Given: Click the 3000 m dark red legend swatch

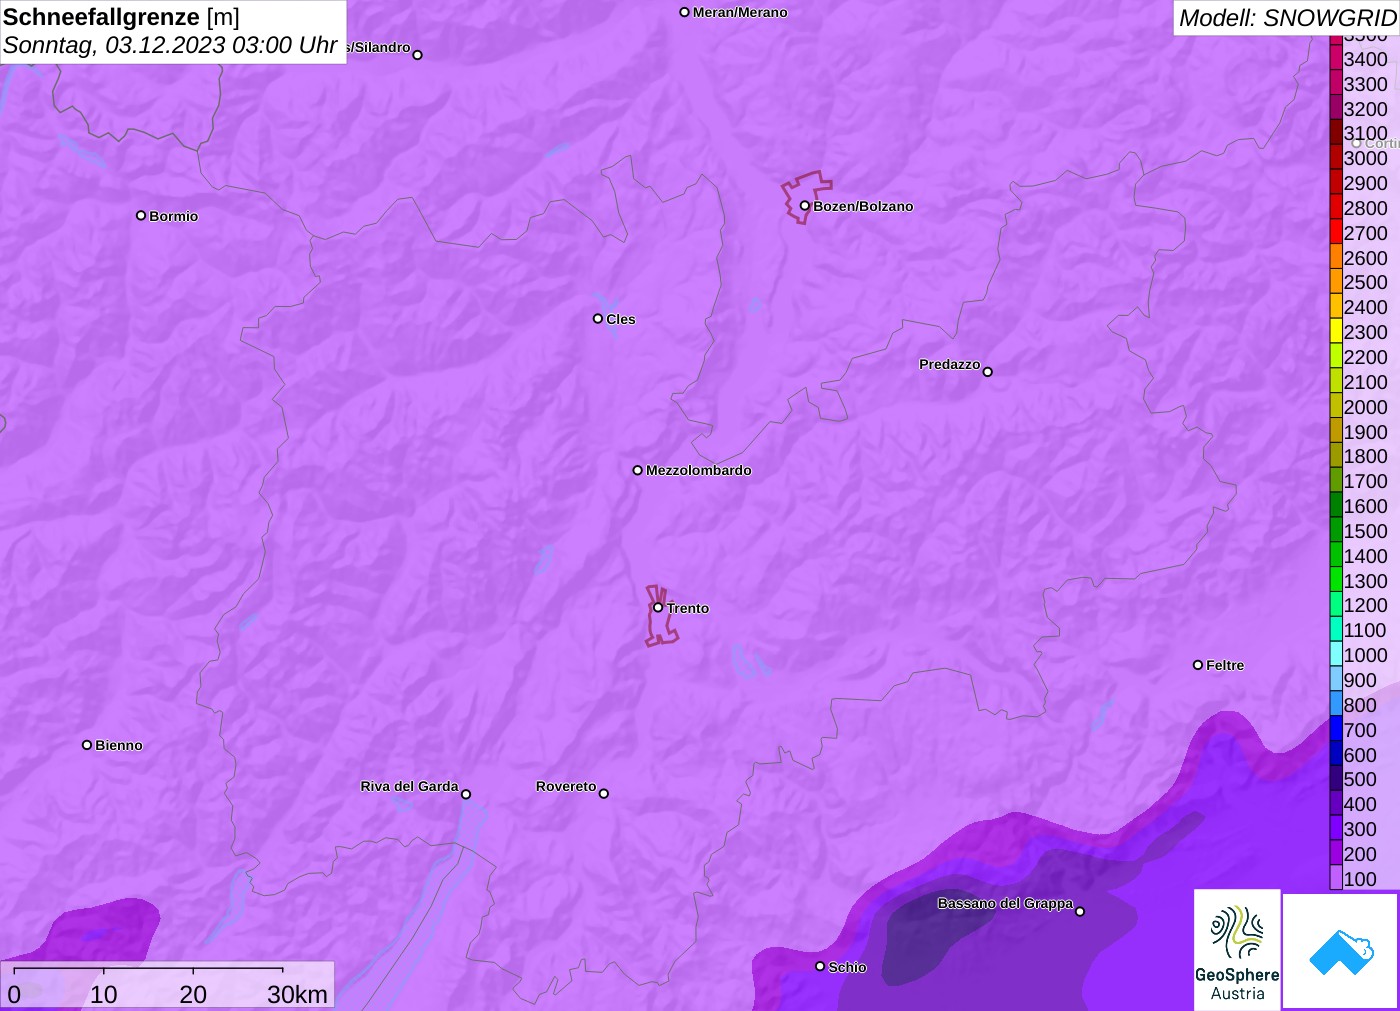Looking at the screenshot, I should pos(1335,158).
